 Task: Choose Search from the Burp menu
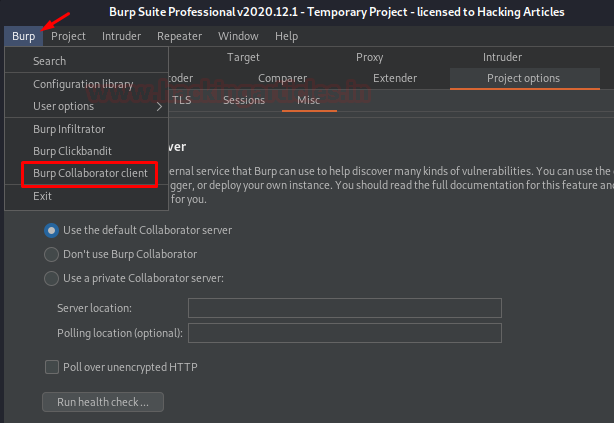click(87, 61)
